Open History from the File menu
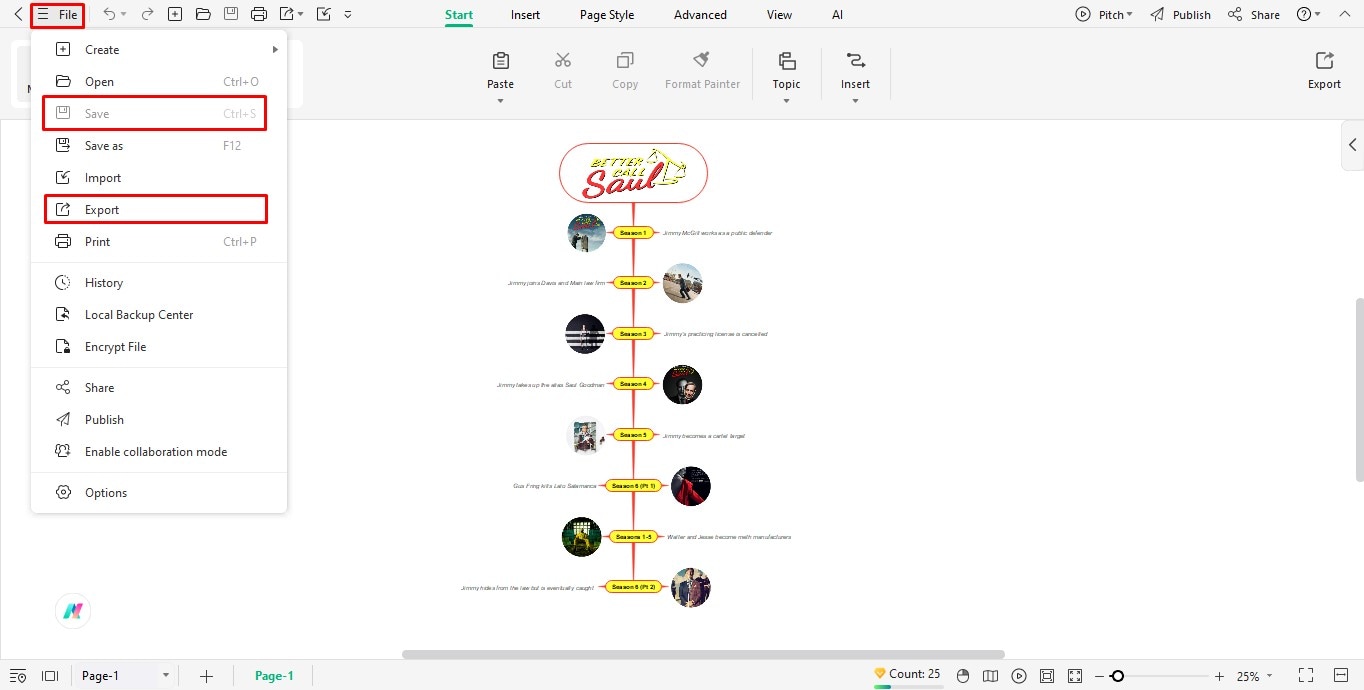This screenshot has height=690, width=1364. coord(159,283)
